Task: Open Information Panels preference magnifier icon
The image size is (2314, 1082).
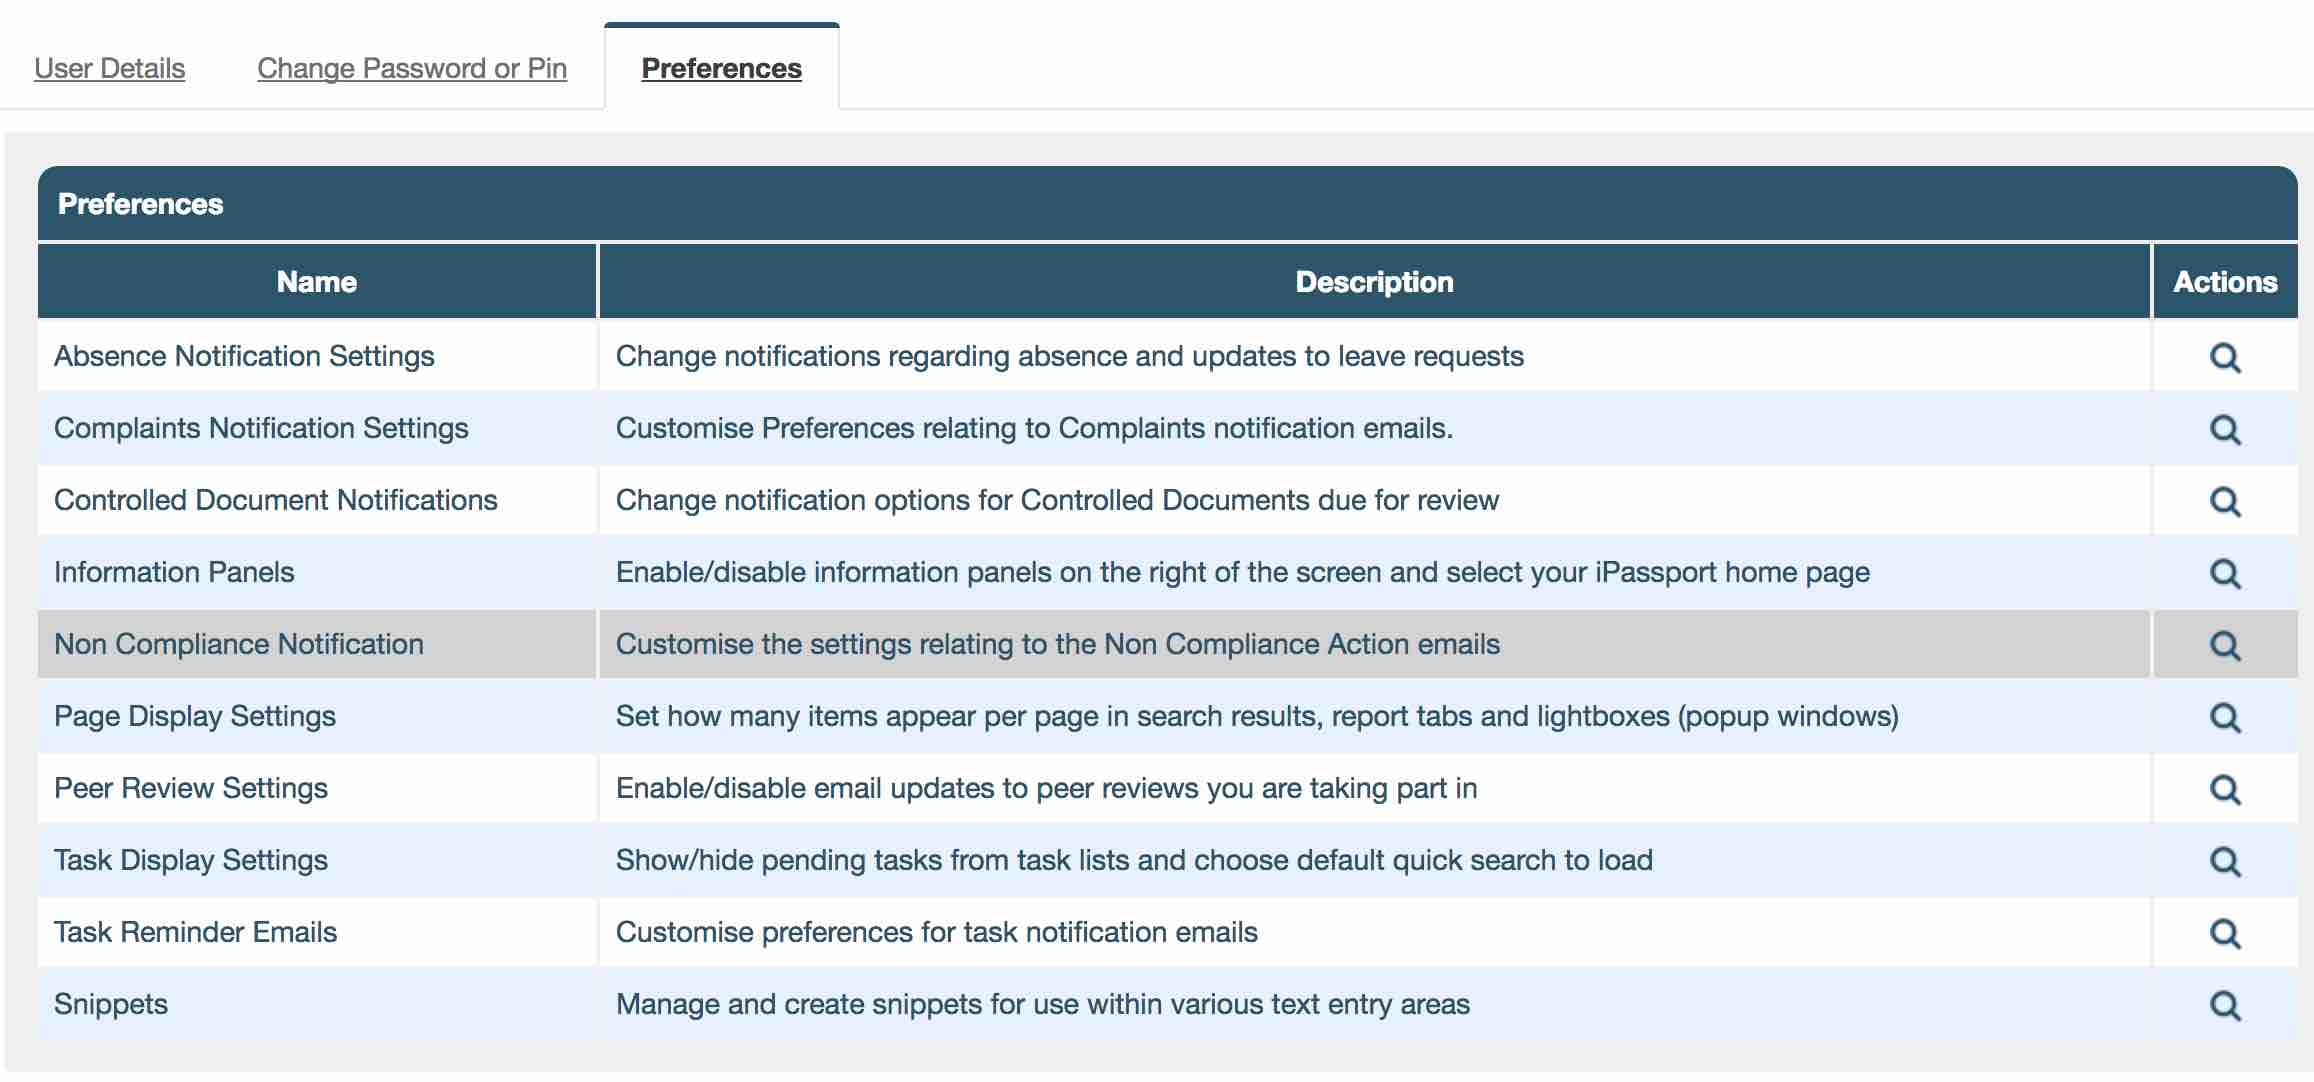Action: coord(2224,573)
